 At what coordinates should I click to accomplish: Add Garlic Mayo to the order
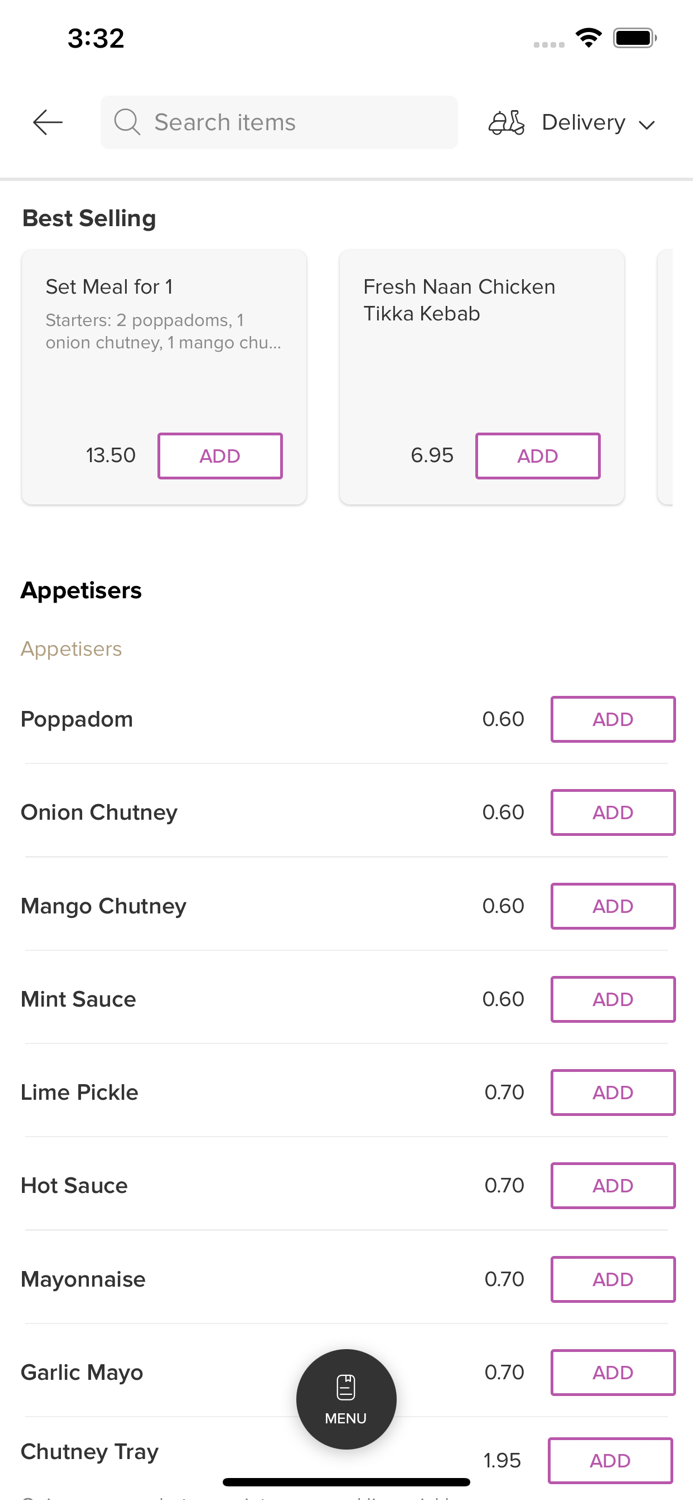tap(613, 1372)
